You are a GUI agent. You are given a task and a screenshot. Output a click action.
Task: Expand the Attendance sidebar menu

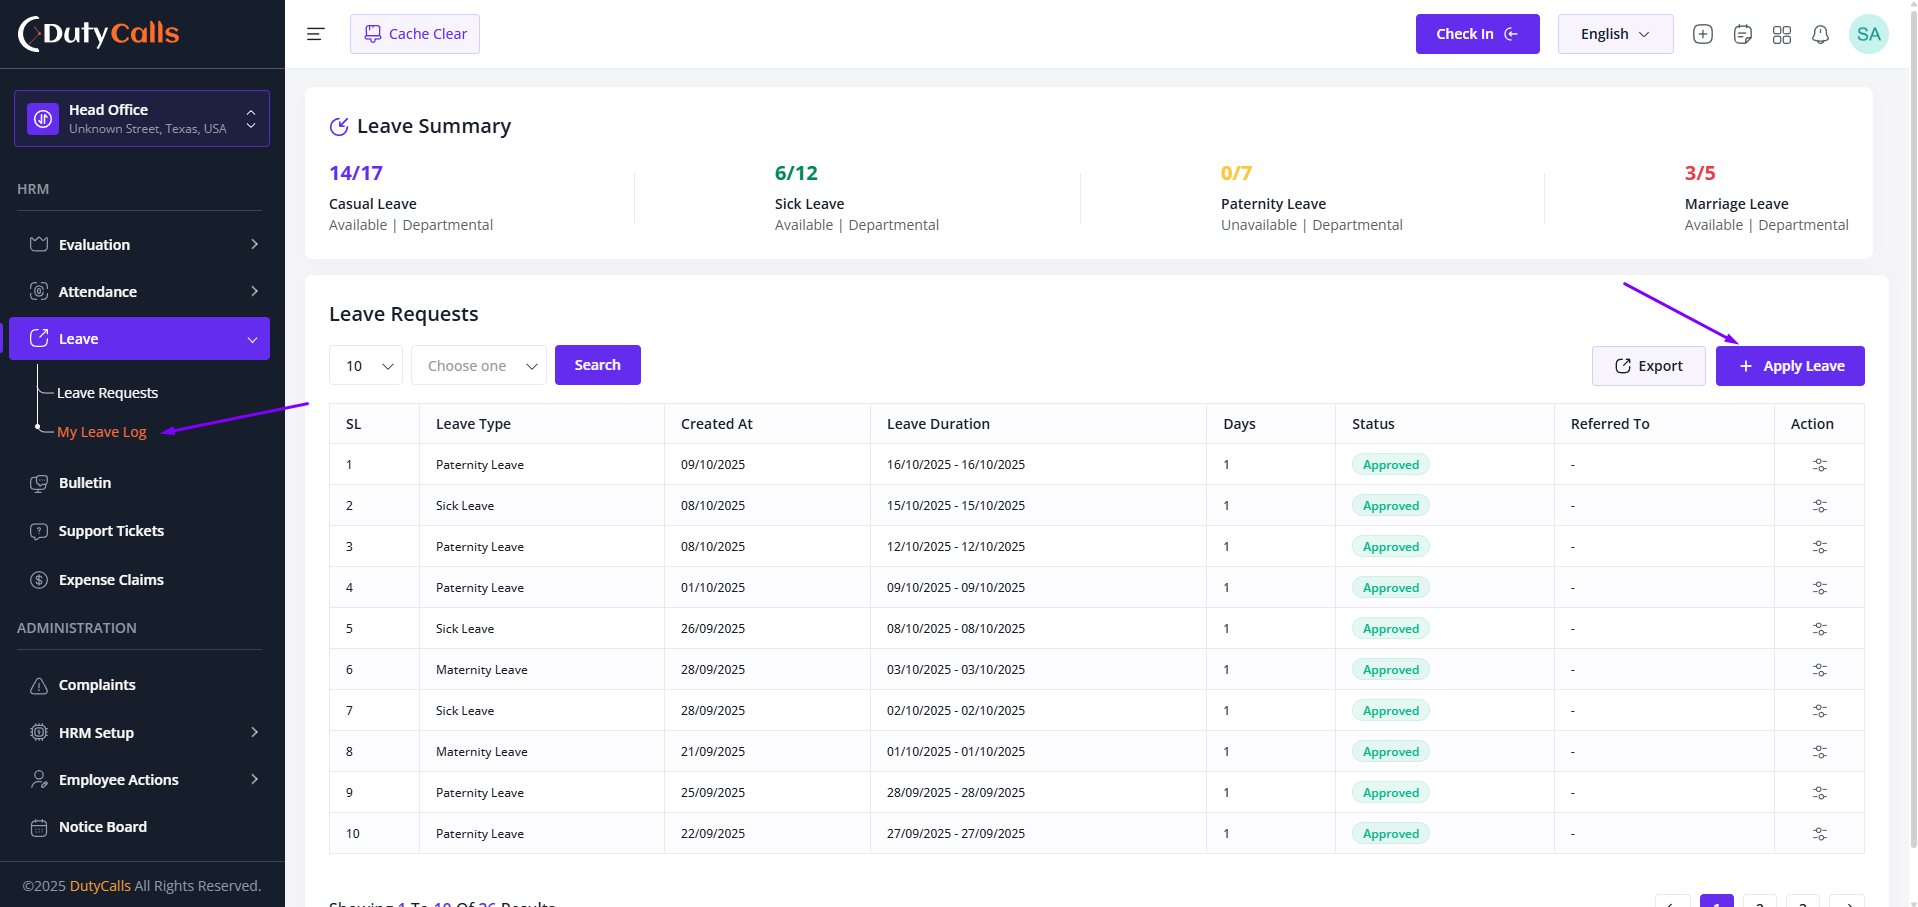click(140, 291)
